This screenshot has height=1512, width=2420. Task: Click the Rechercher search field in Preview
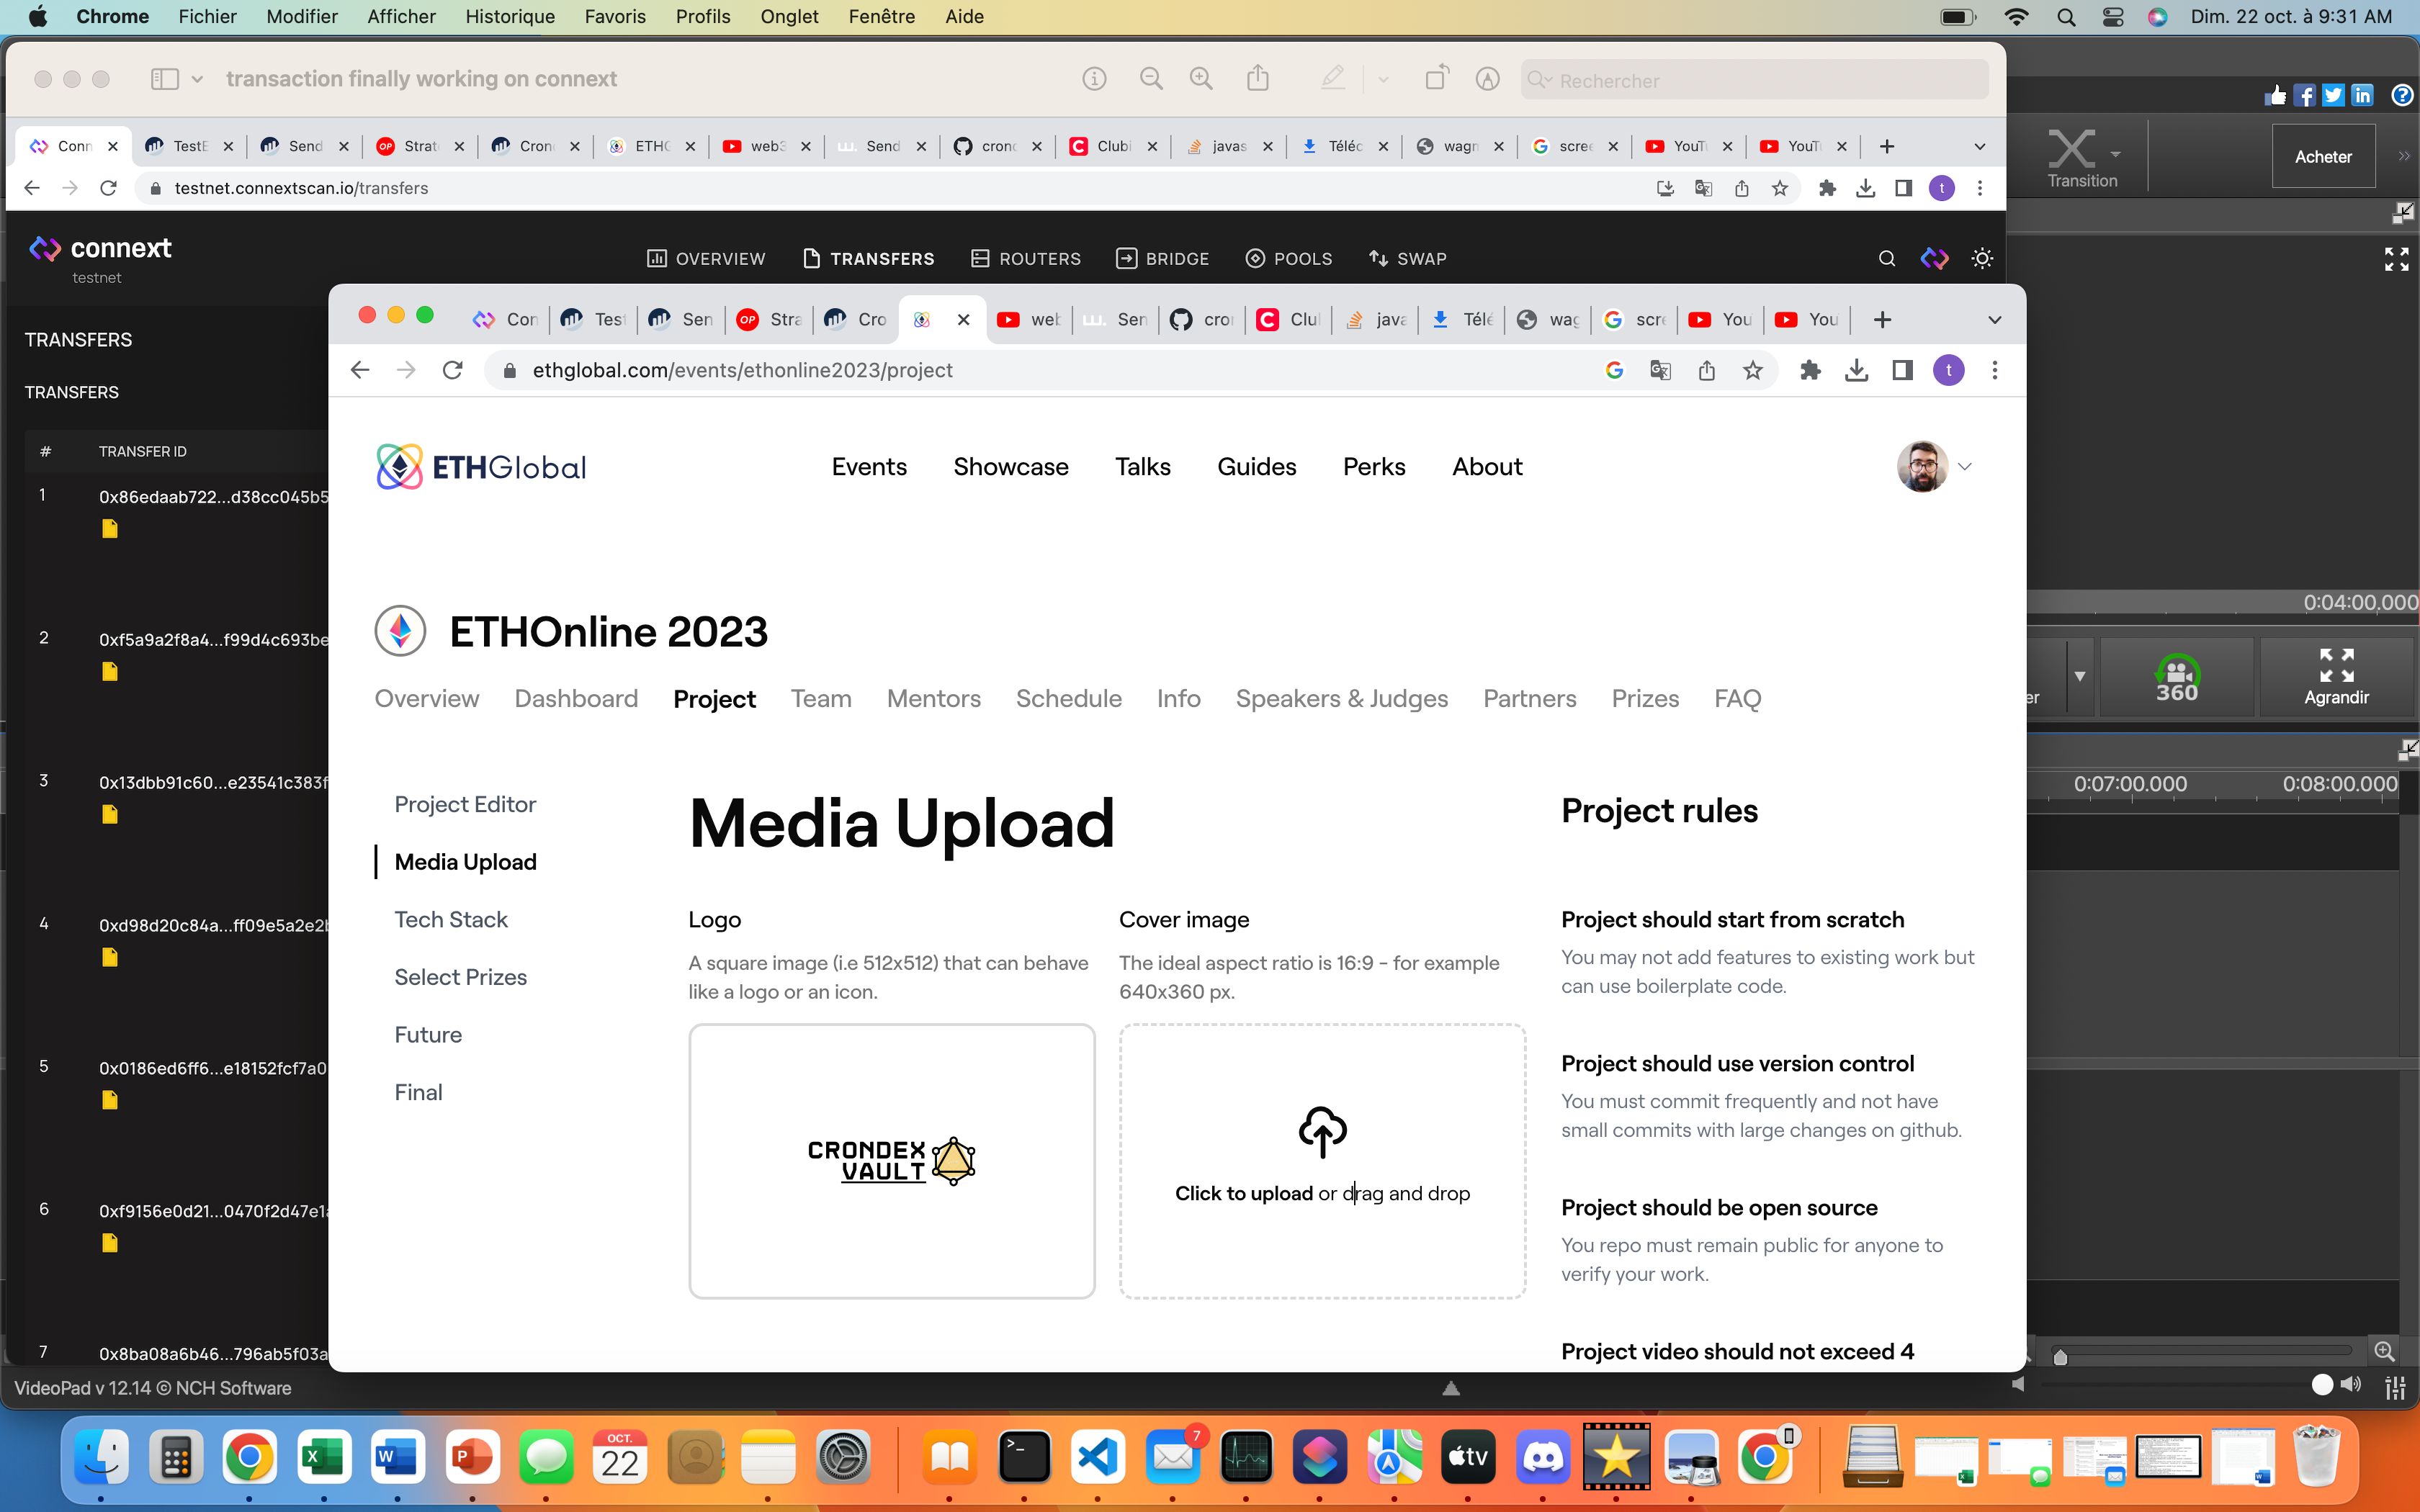1755,80
